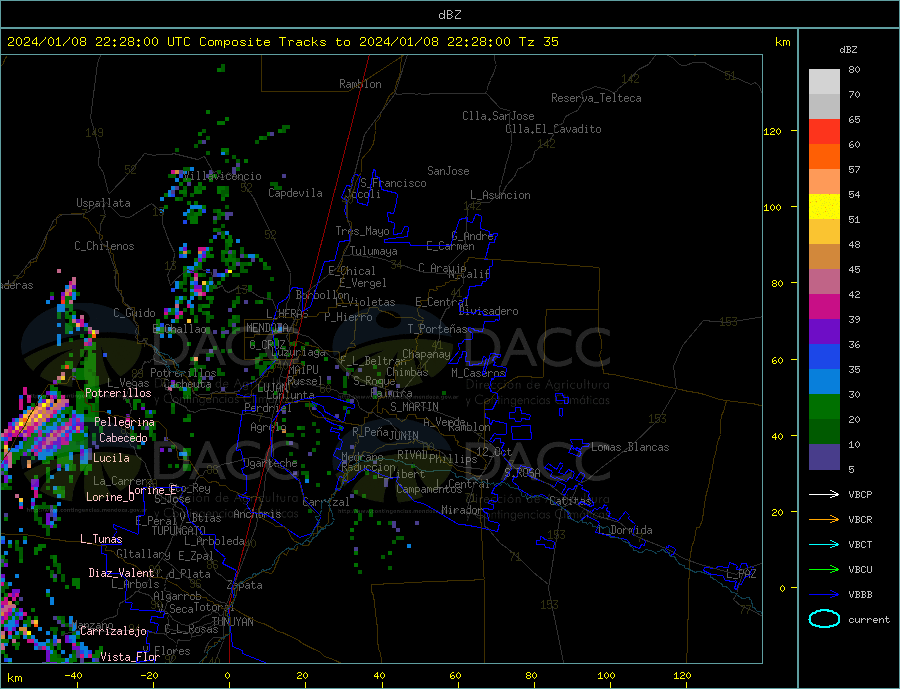Image resolution: width=900 pixels, height=689 pixels.
Task: Click the '80' value on the dBZ scale
Action: click(x=854, y=69)
